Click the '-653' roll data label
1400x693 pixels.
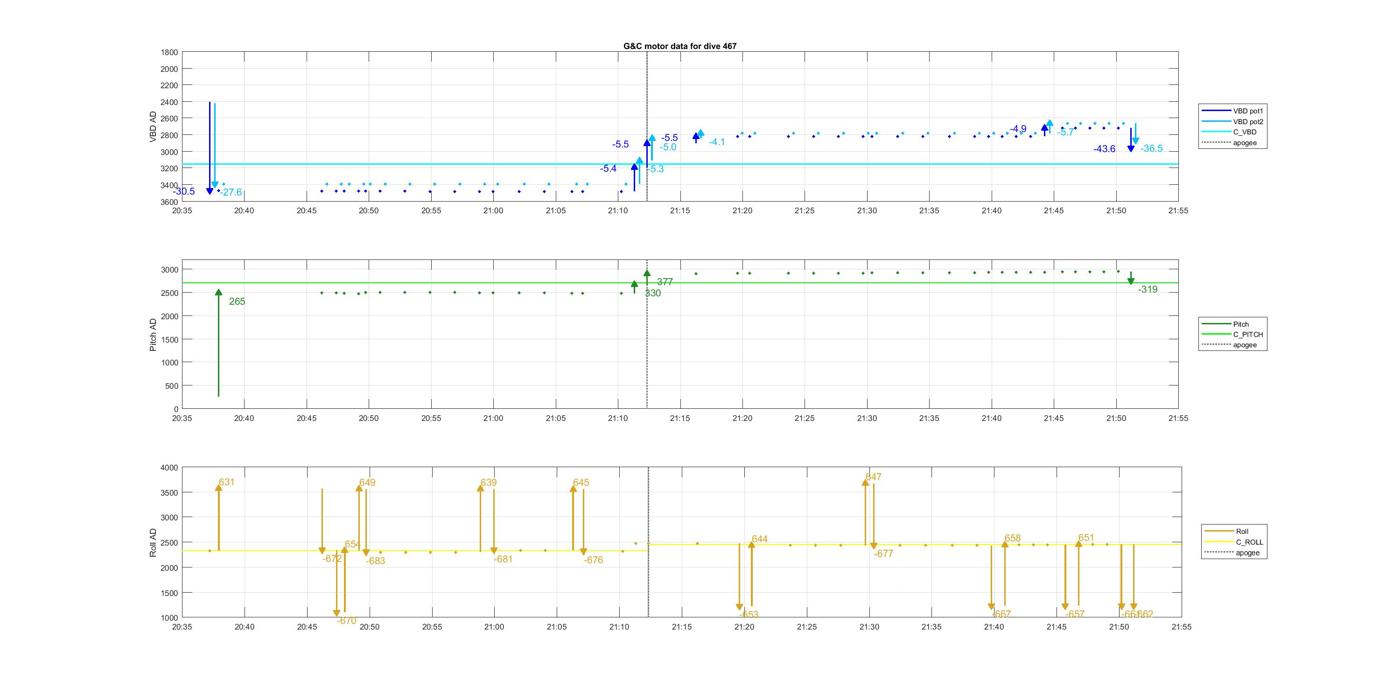coord(749,615)
